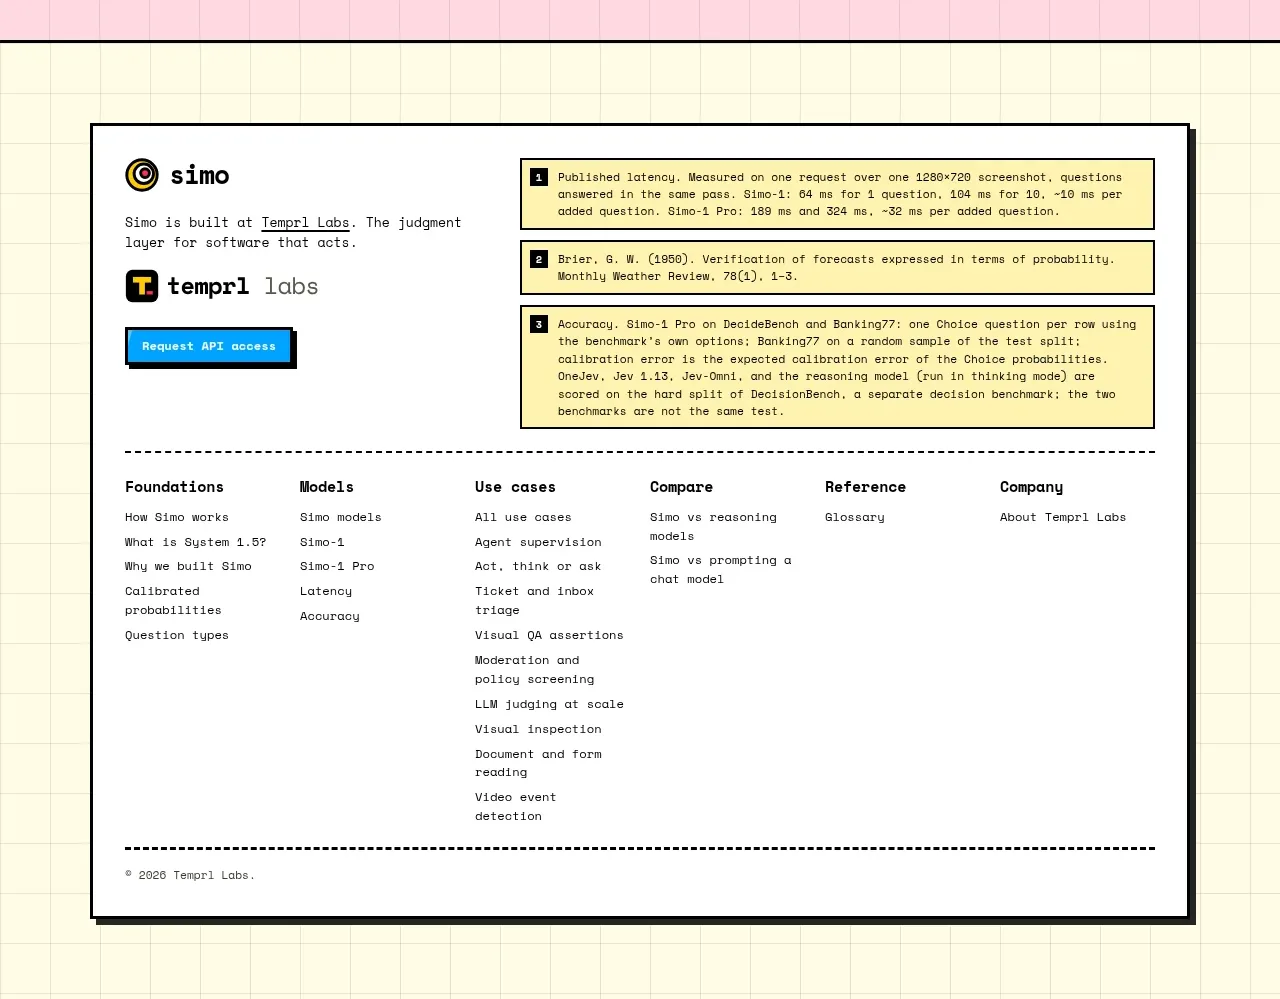Screen dimensions: 1280x999
Task: Go to What is System 1.5? page
Action: (196, 542)
